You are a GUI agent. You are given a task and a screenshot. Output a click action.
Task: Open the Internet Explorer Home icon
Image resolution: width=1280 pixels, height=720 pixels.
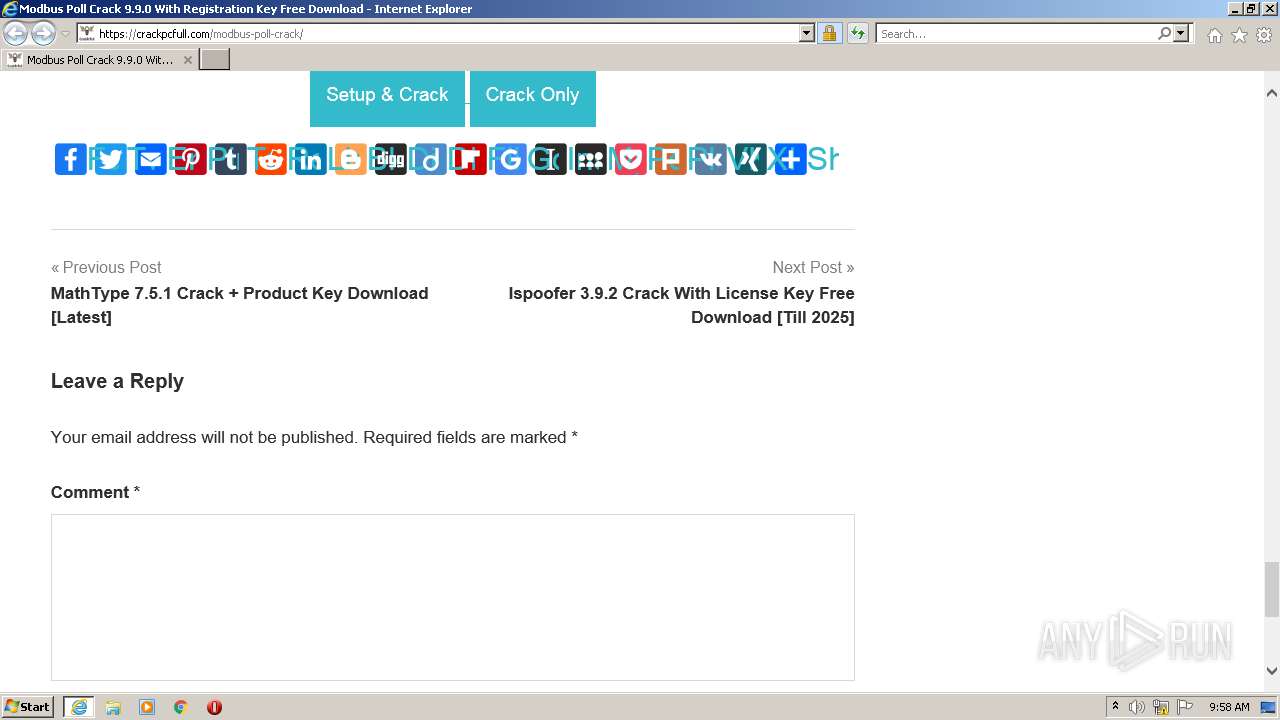[1214, 35]
